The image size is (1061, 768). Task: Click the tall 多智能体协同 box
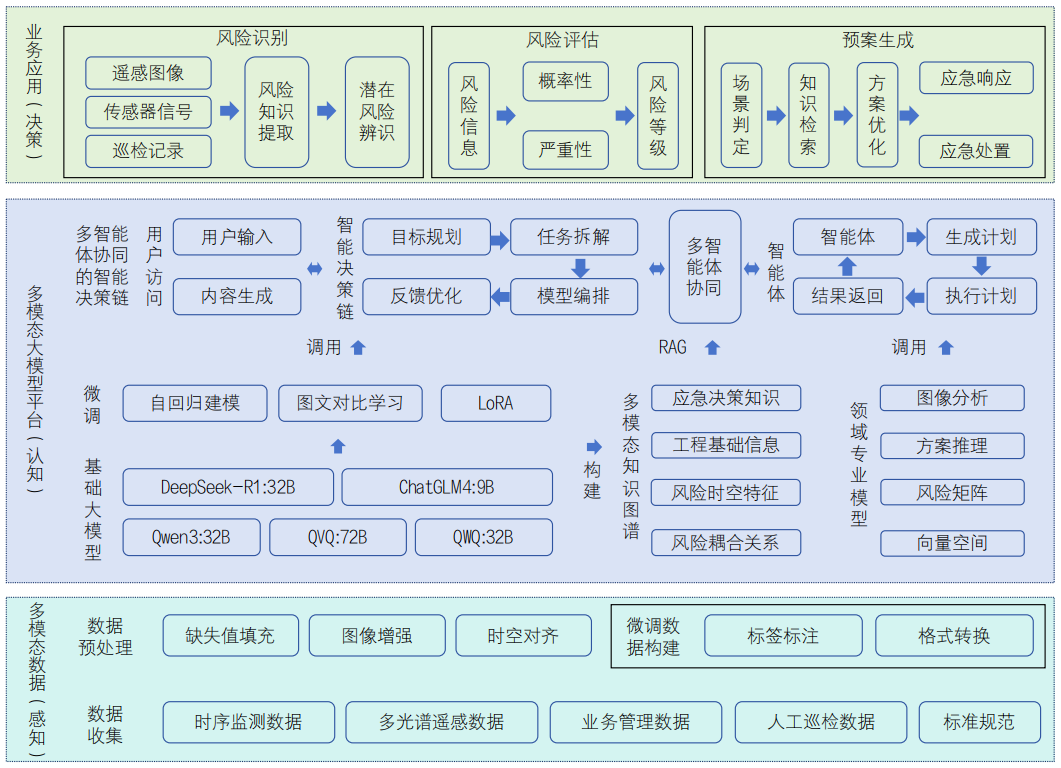tap(704, 267)
